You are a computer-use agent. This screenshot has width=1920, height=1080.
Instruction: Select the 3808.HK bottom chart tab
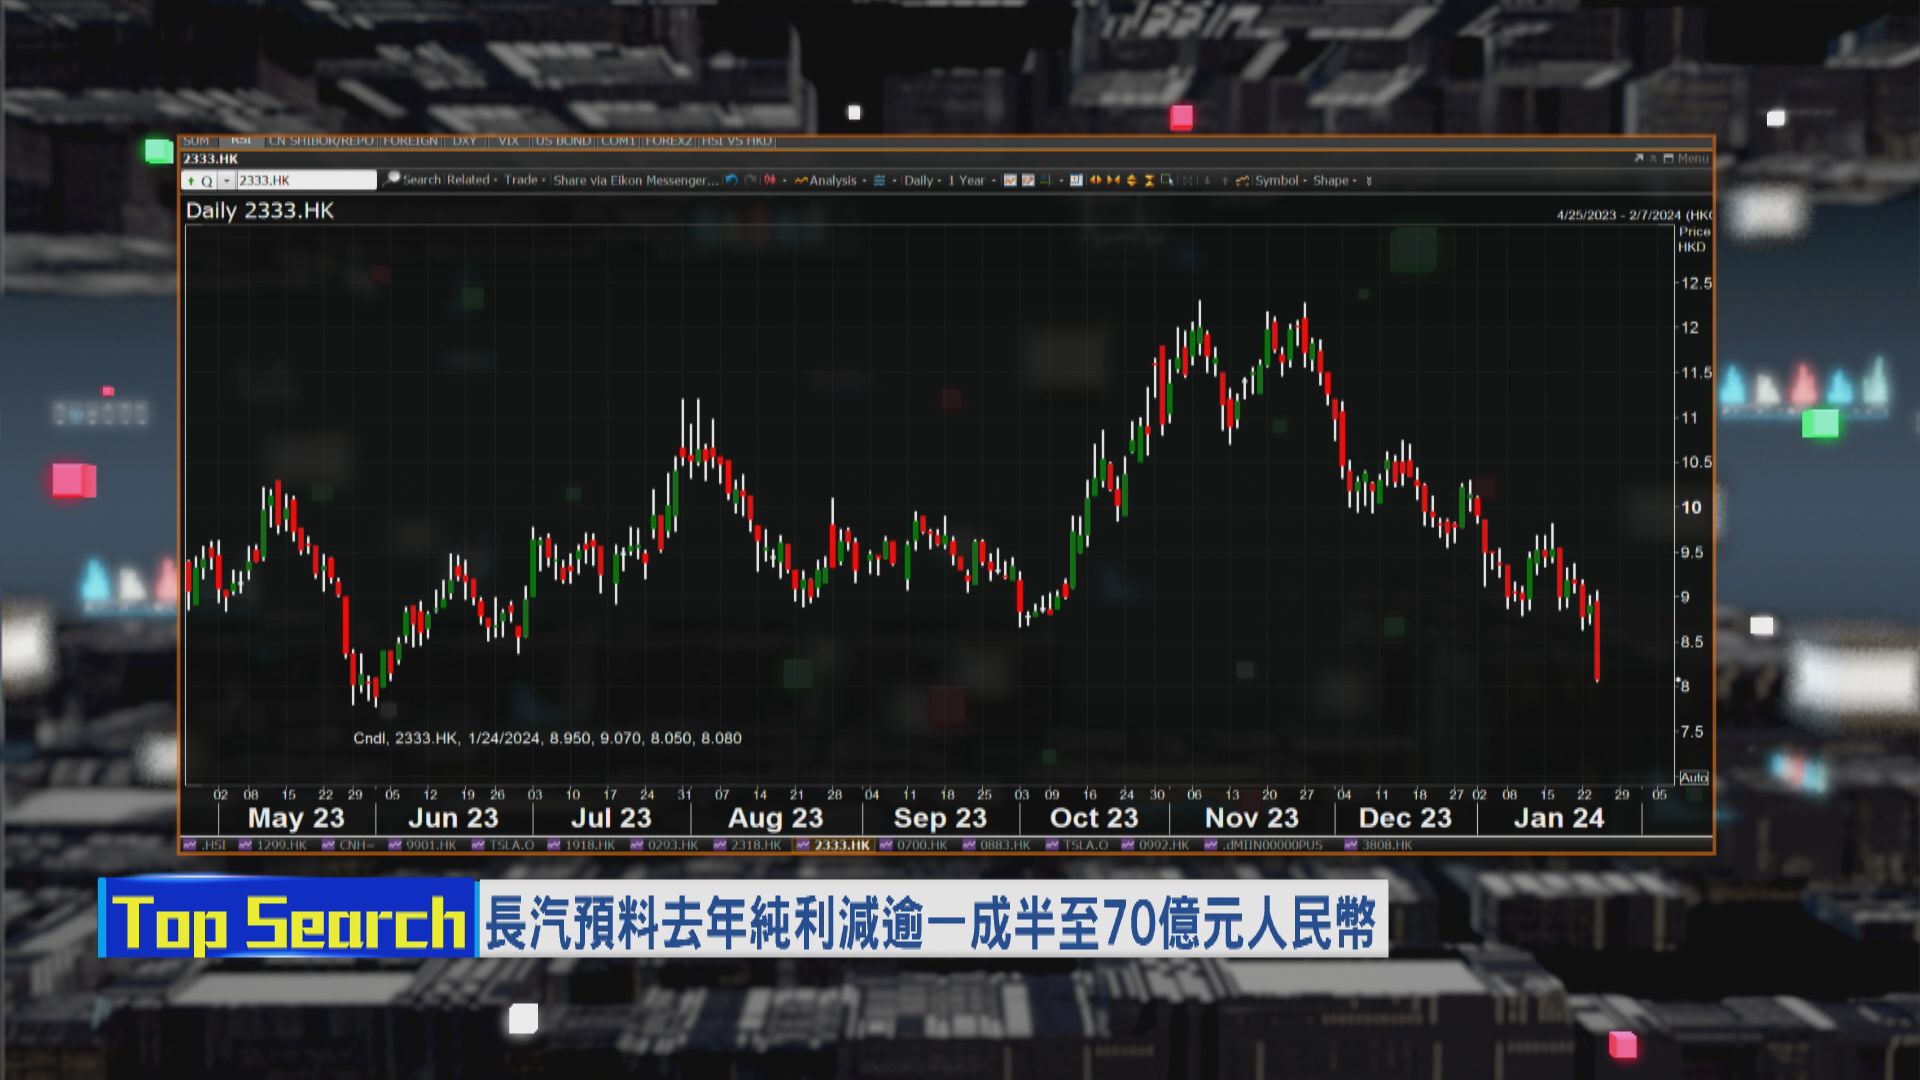1378,845
